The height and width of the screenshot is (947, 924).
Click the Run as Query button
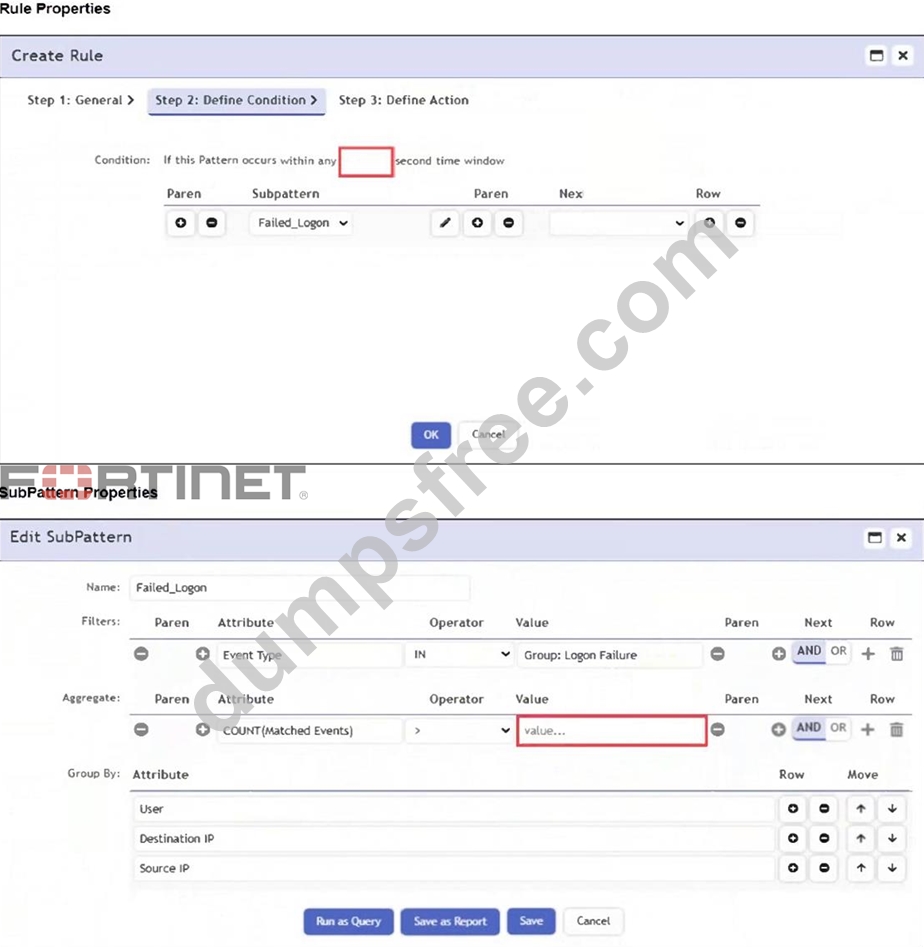pyautogui.click(x=348, y=921)
